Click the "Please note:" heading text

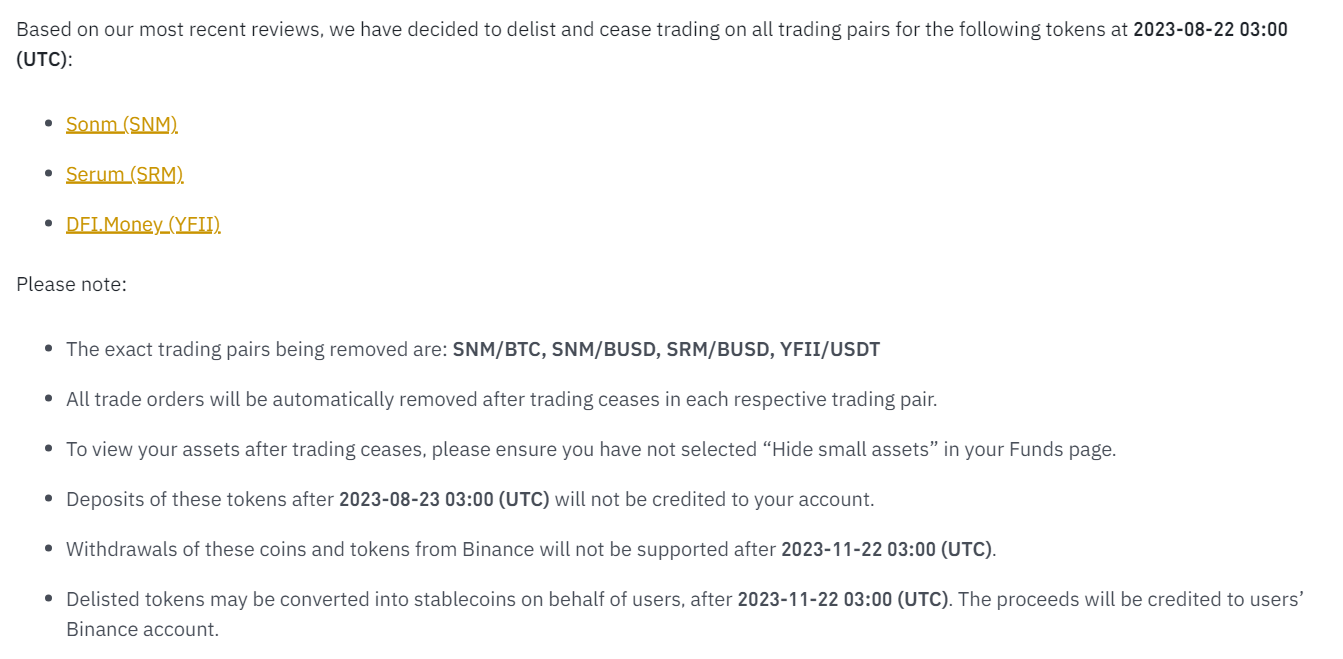coord(71,284)
